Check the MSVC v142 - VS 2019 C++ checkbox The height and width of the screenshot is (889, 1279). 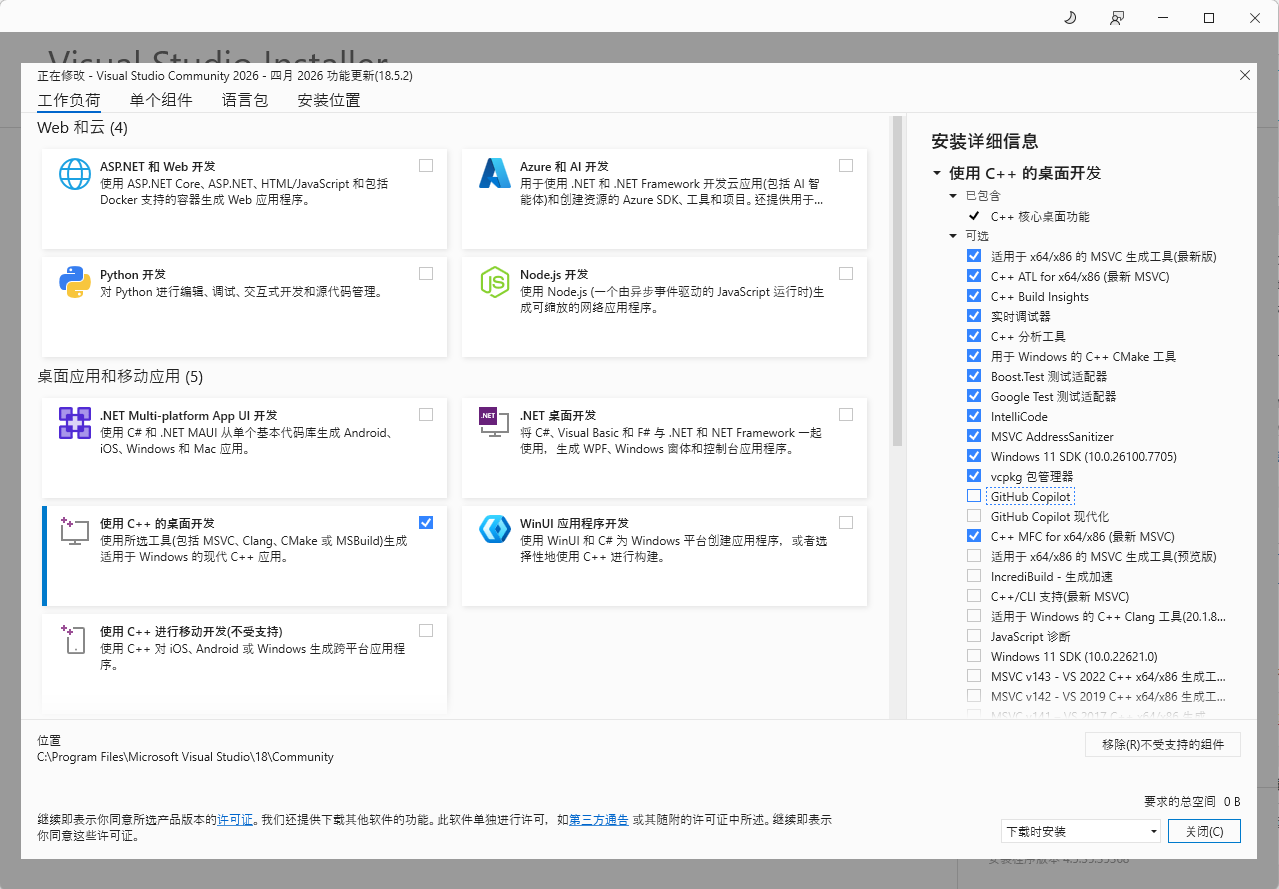pos(974,696)
